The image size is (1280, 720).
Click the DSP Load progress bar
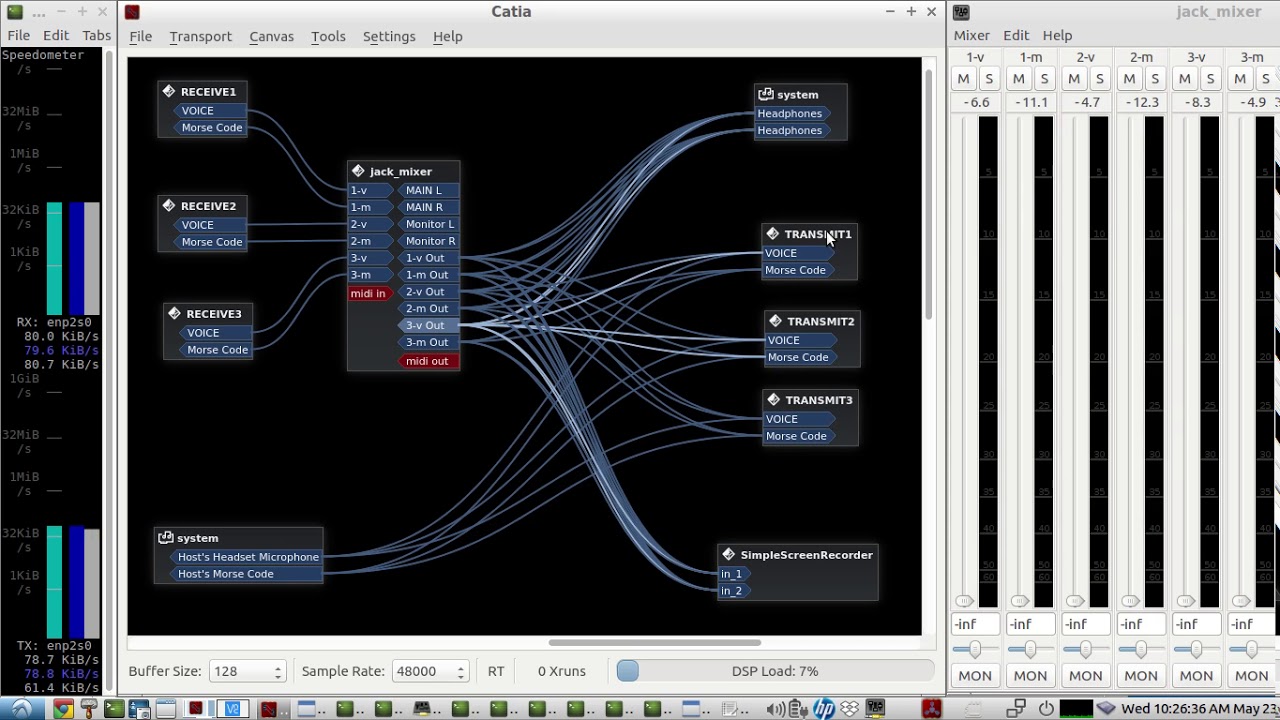(x=774, y=671)
